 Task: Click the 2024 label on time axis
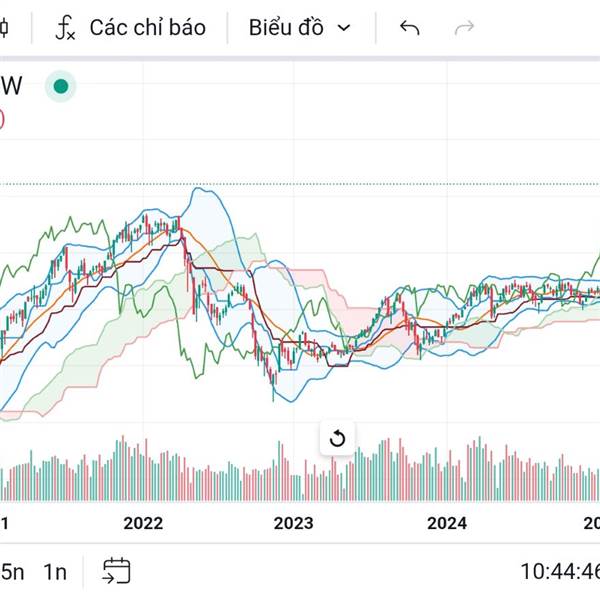coord(447,523)
